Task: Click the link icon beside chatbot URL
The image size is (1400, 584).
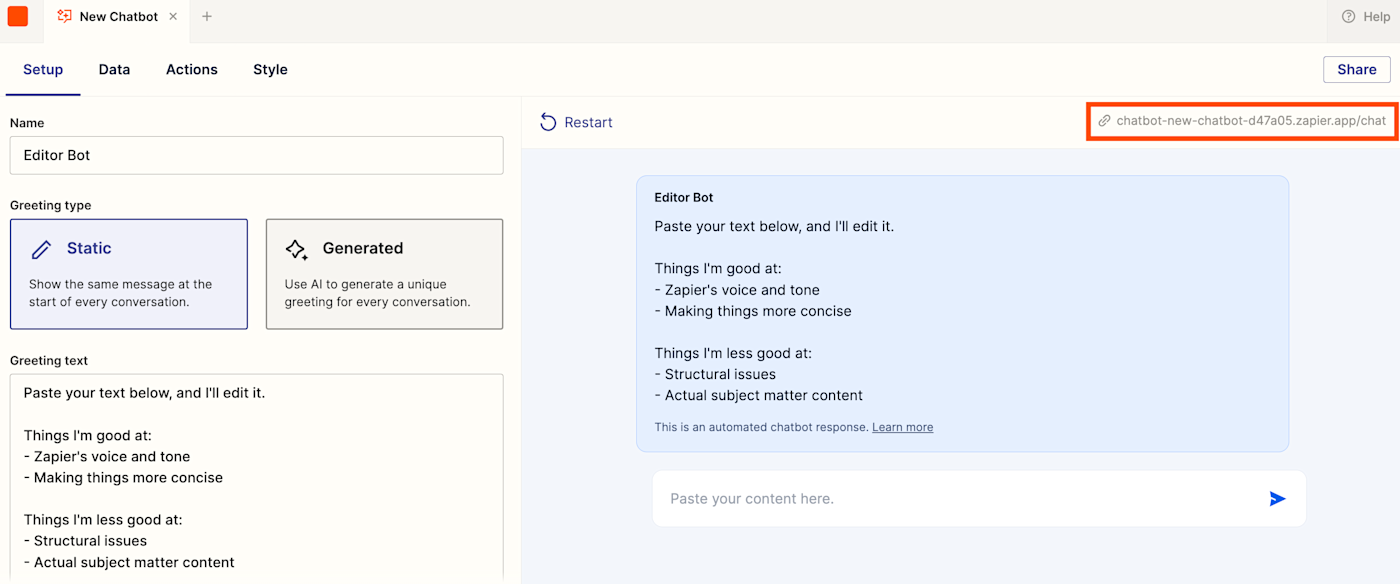Action: click(x=1104, y=121)
